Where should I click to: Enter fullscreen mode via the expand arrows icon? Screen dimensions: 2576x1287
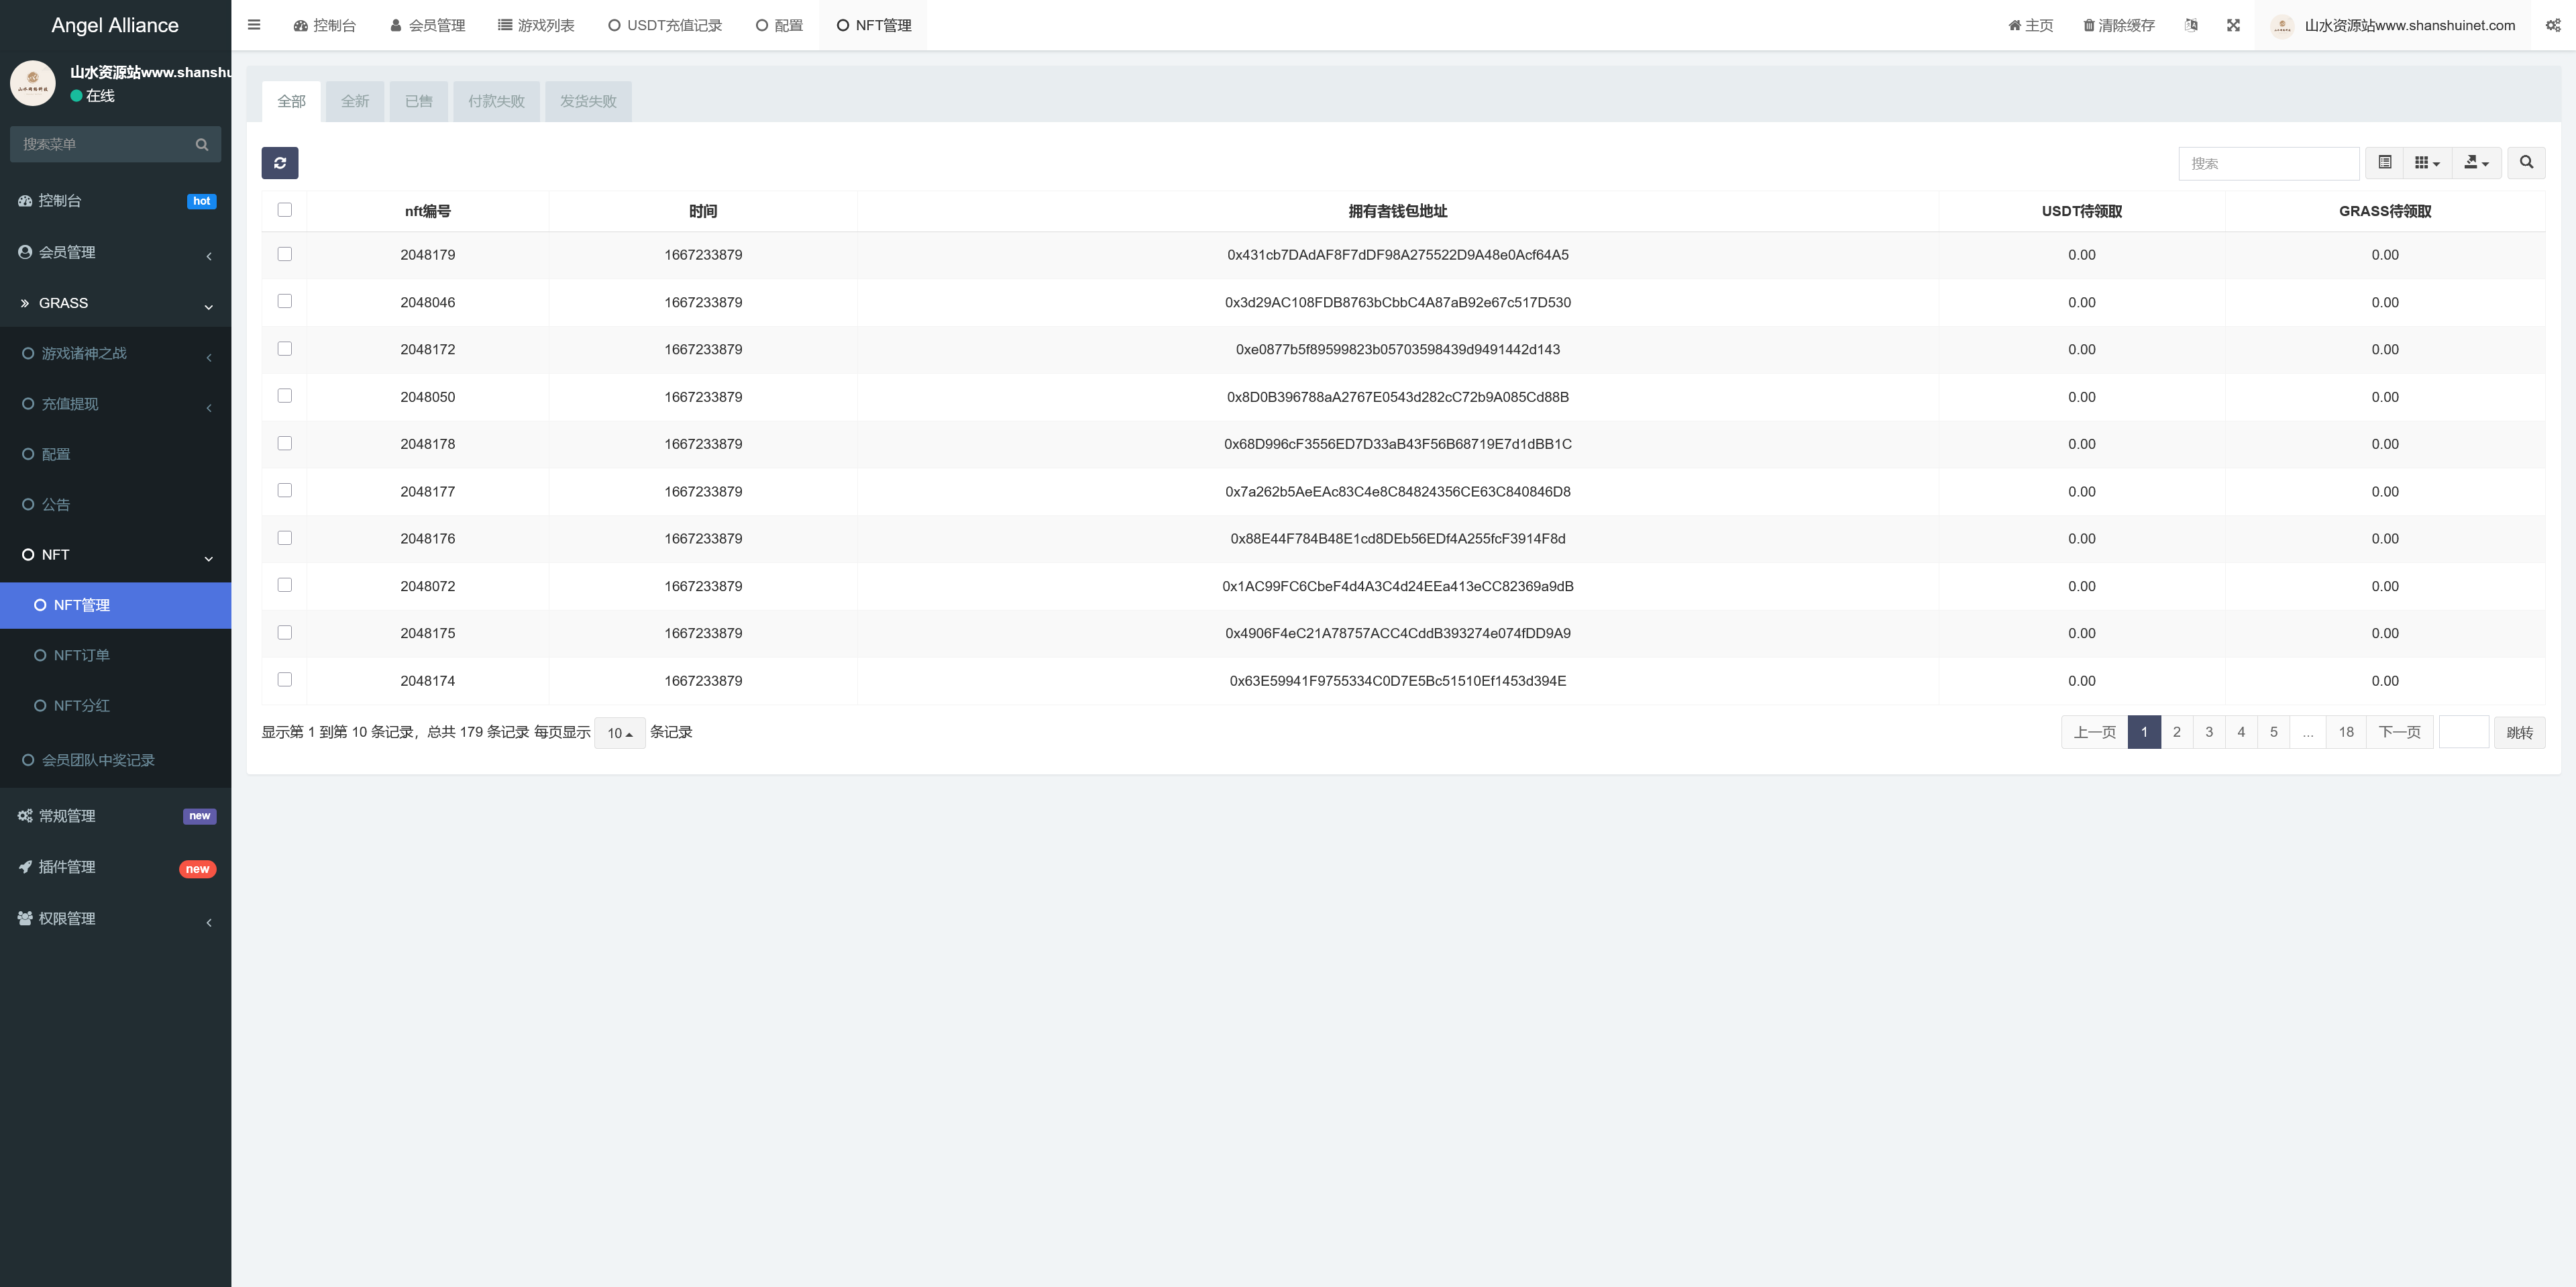click(2234, 25)
